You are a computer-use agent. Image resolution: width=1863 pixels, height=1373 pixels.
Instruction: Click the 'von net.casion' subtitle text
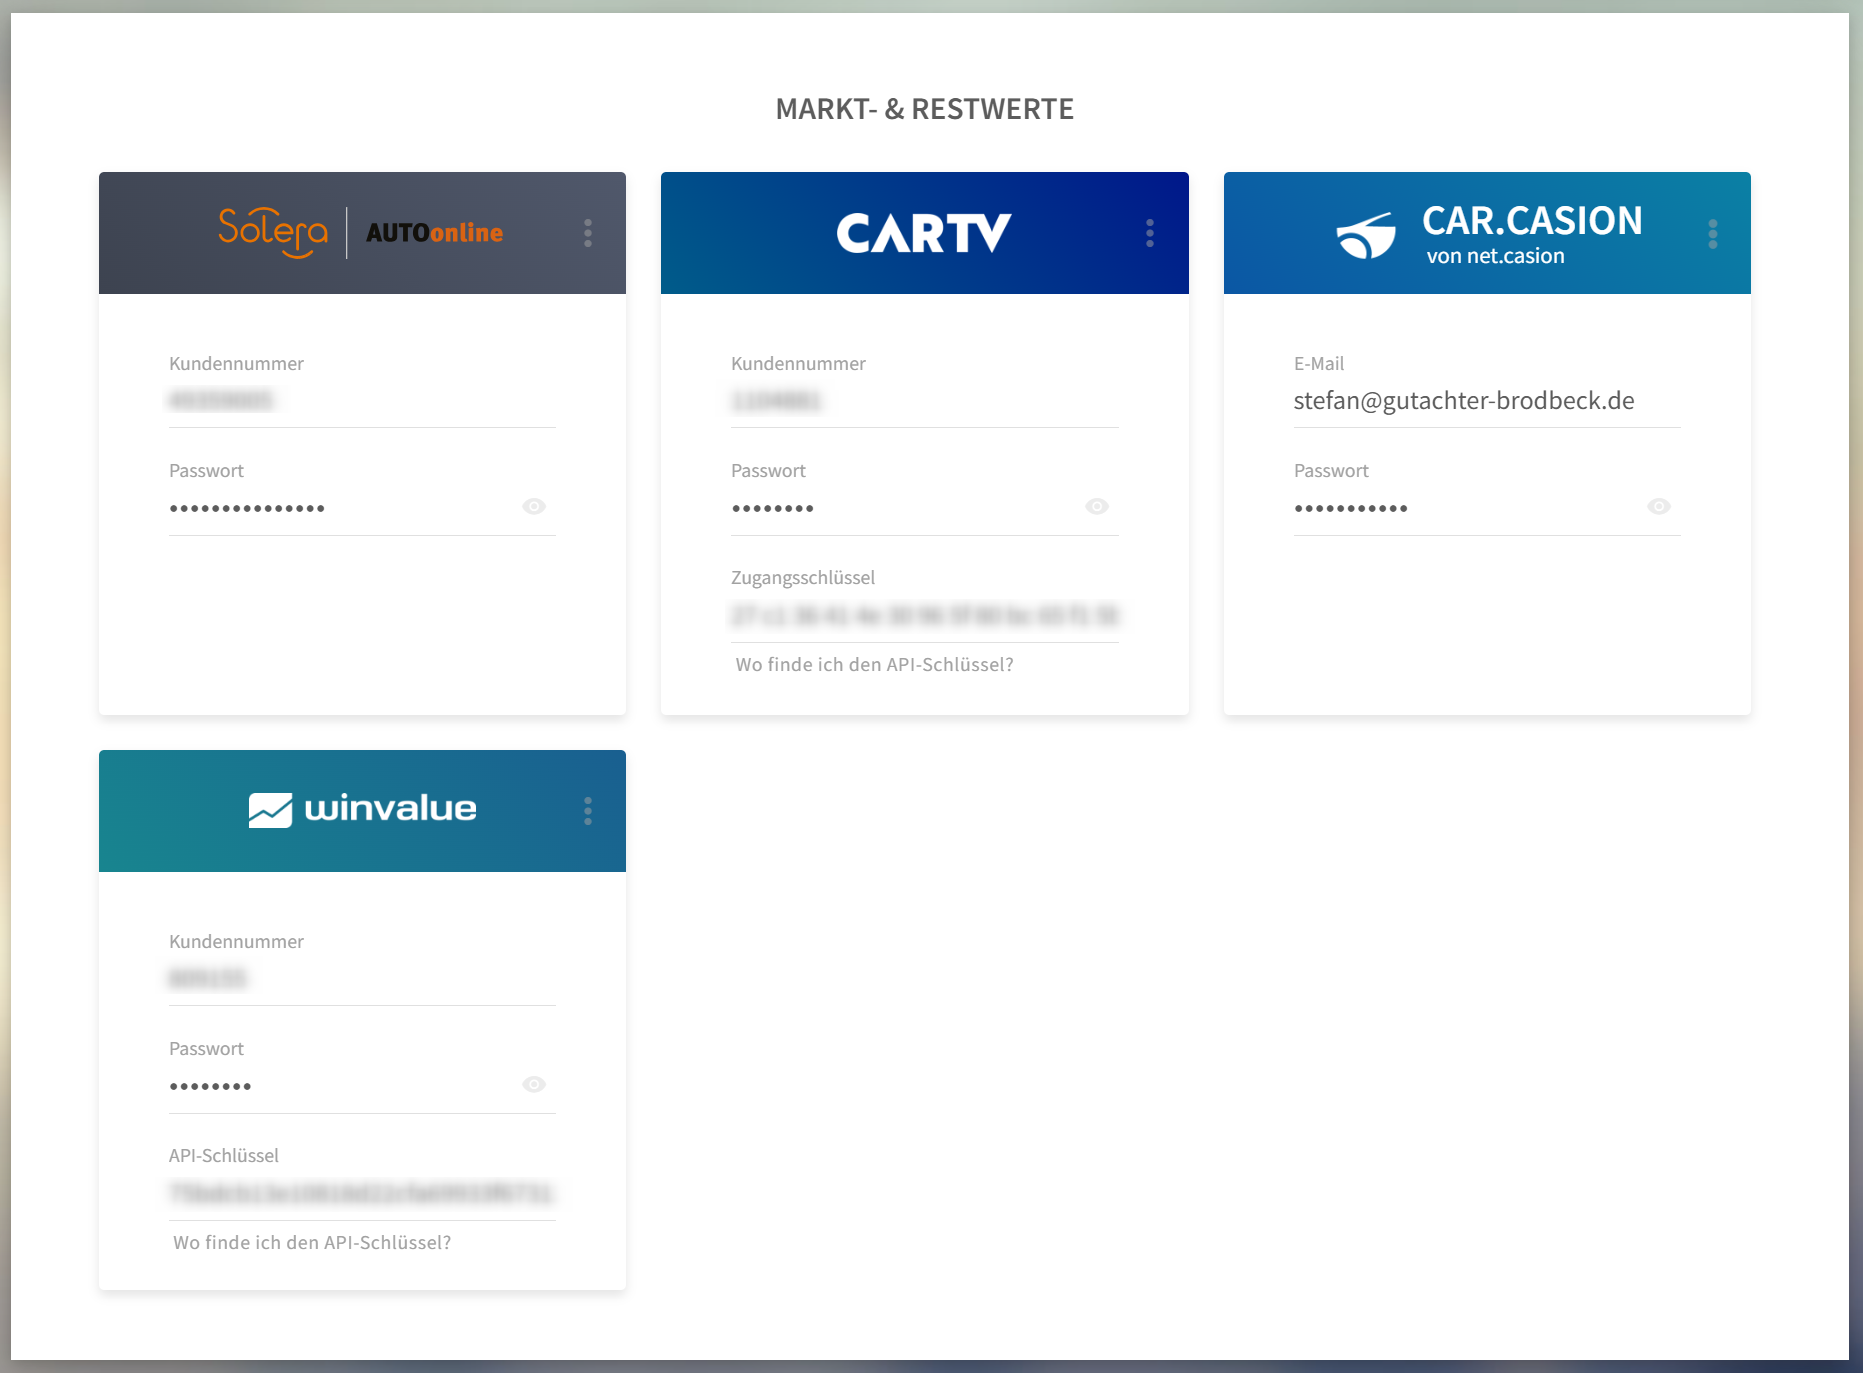point(1495,256)
